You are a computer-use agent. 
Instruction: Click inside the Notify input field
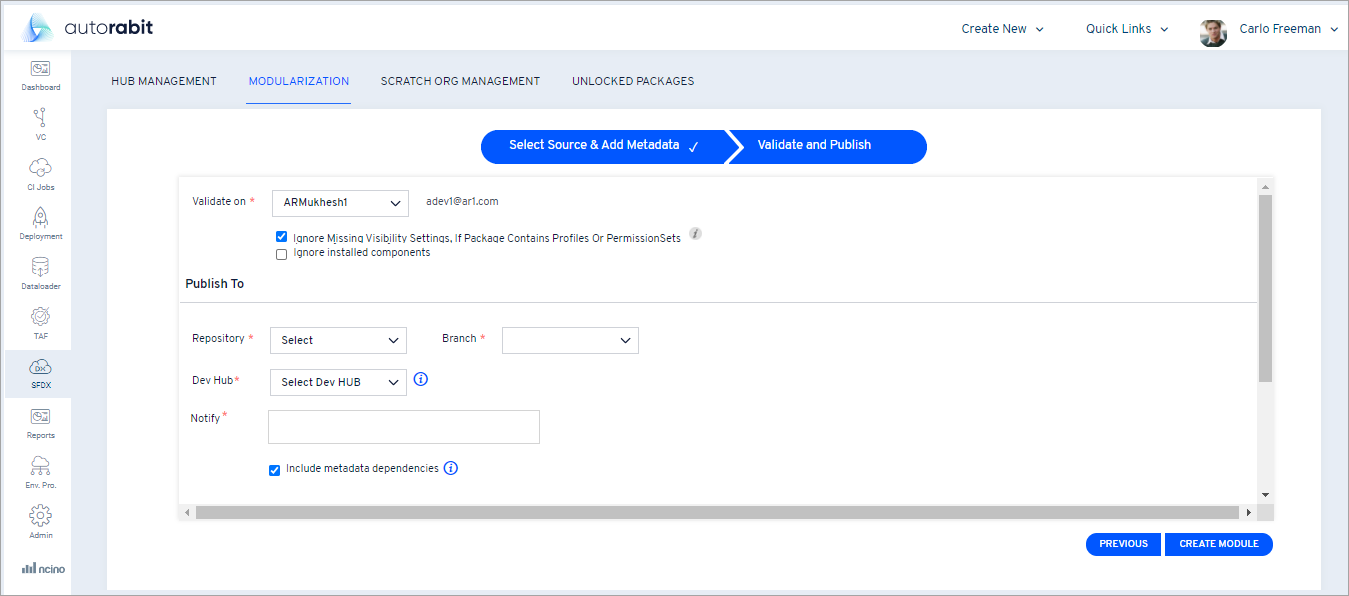[x=403, y=426]
